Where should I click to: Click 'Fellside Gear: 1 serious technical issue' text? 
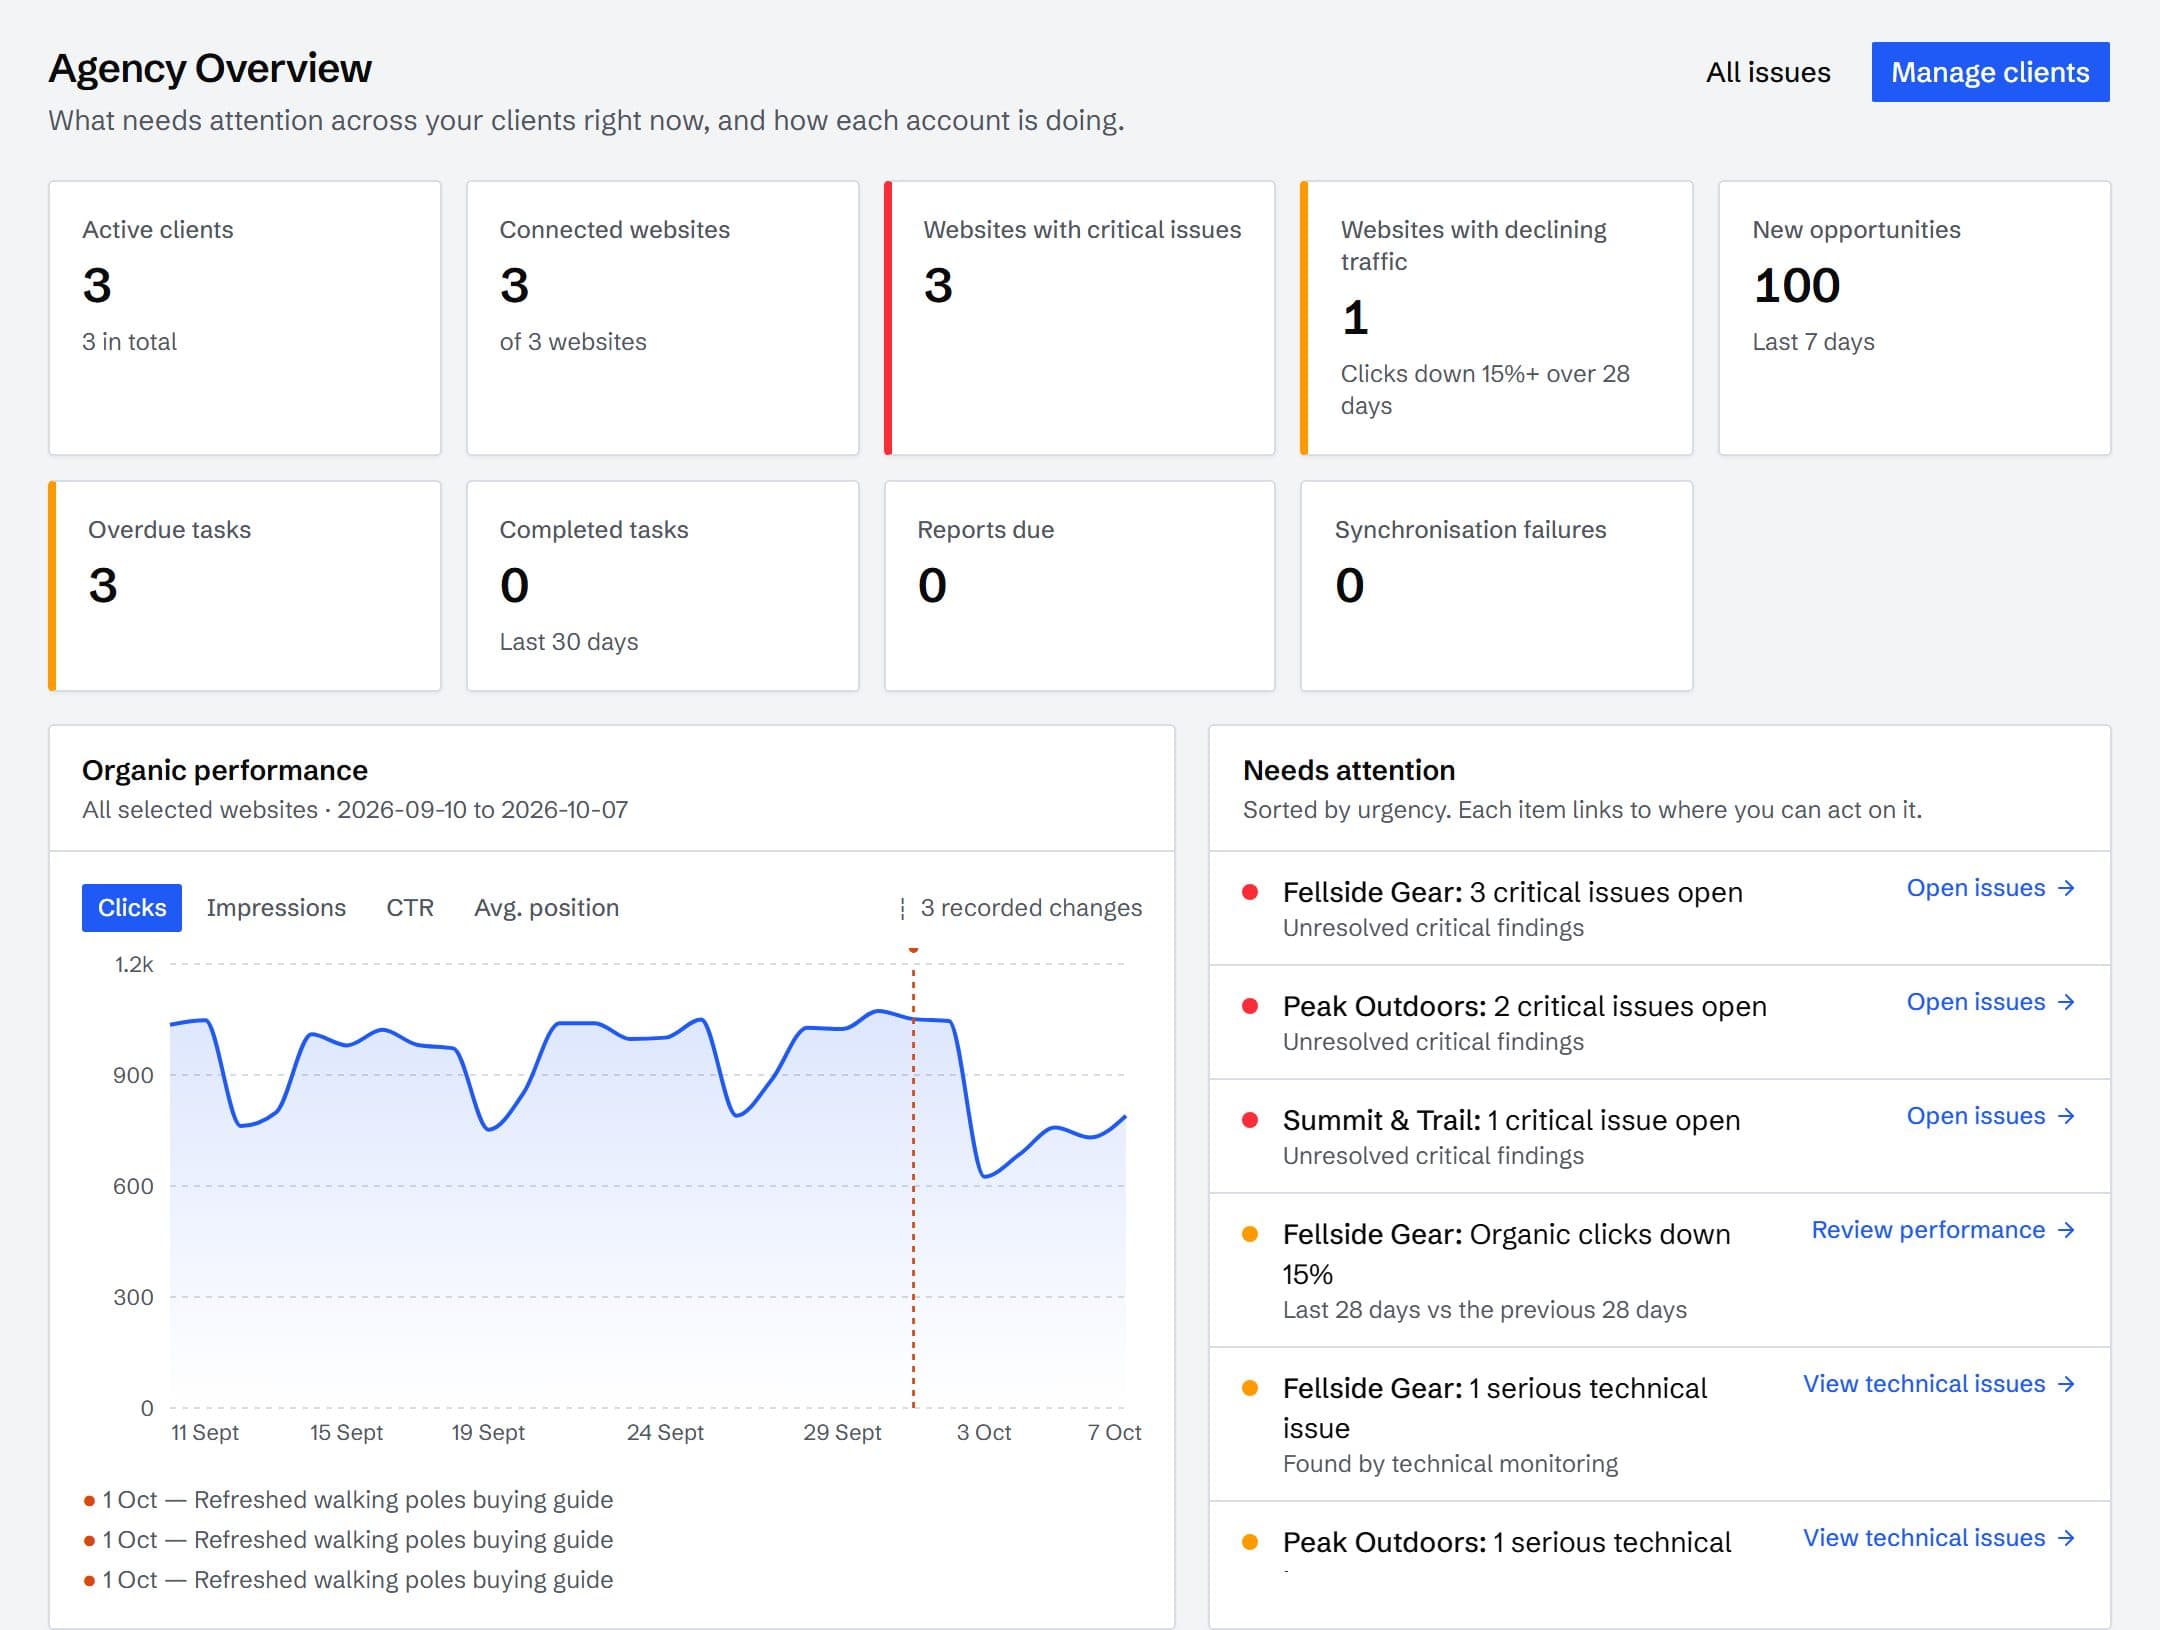point(1495,1408)
